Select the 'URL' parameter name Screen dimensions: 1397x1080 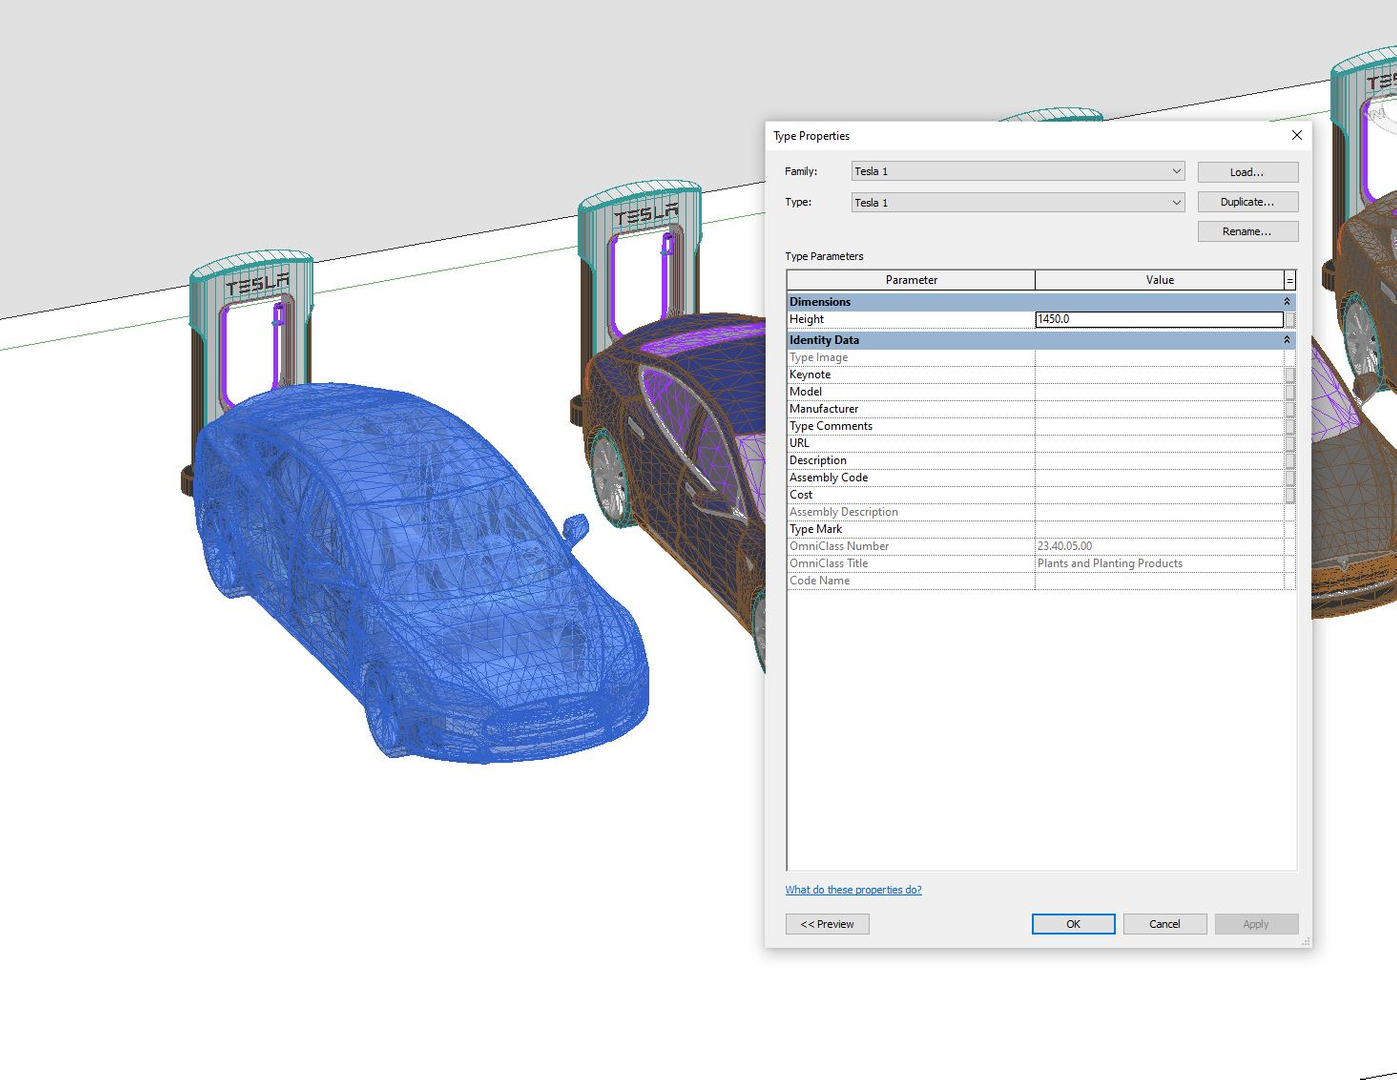[799, 443]
